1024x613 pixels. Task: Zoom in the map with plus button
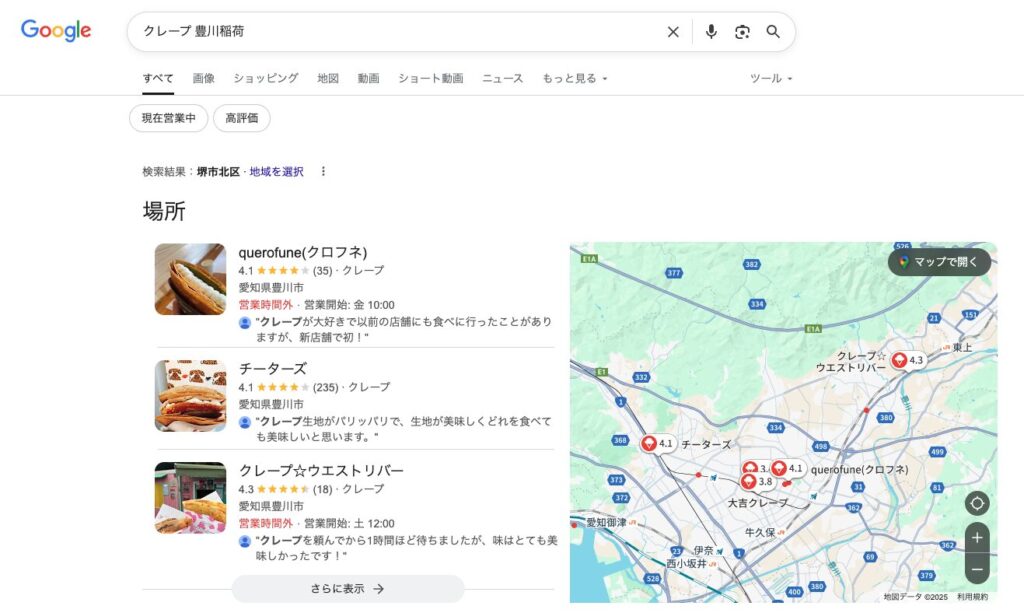coord(977,538)
